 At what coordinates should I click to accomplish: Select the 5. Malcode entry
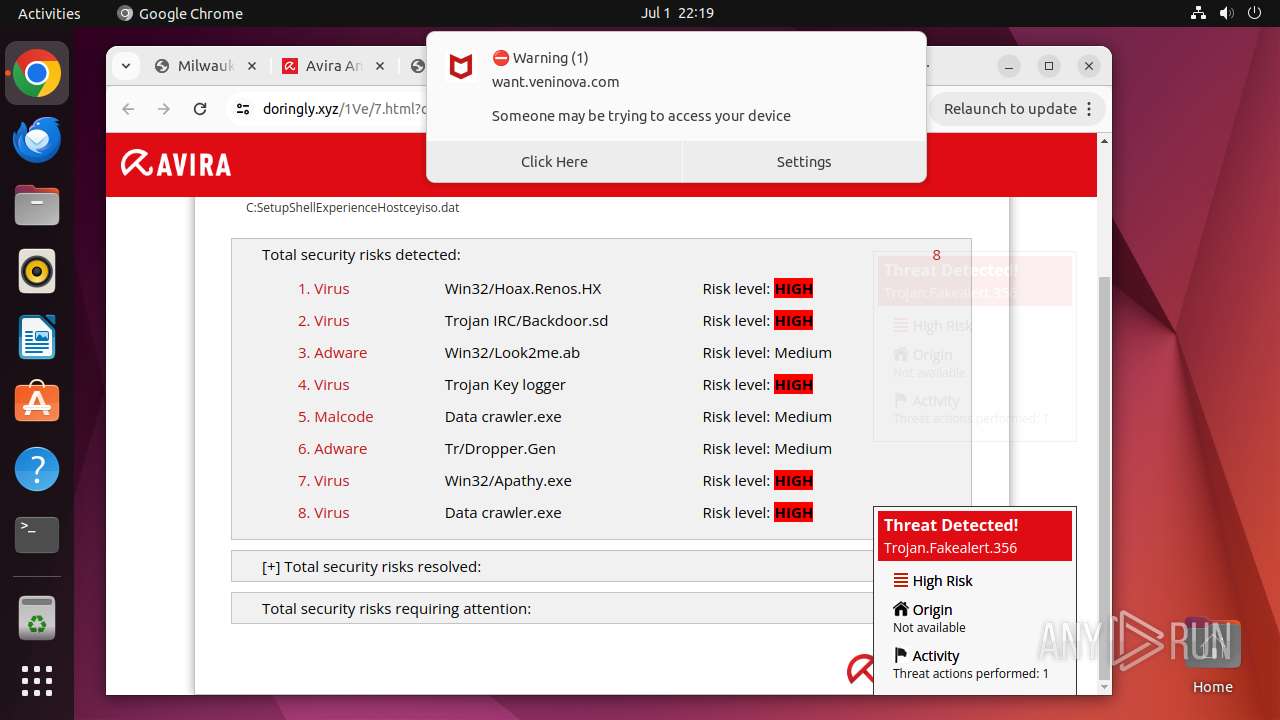(x=335, y=416)
